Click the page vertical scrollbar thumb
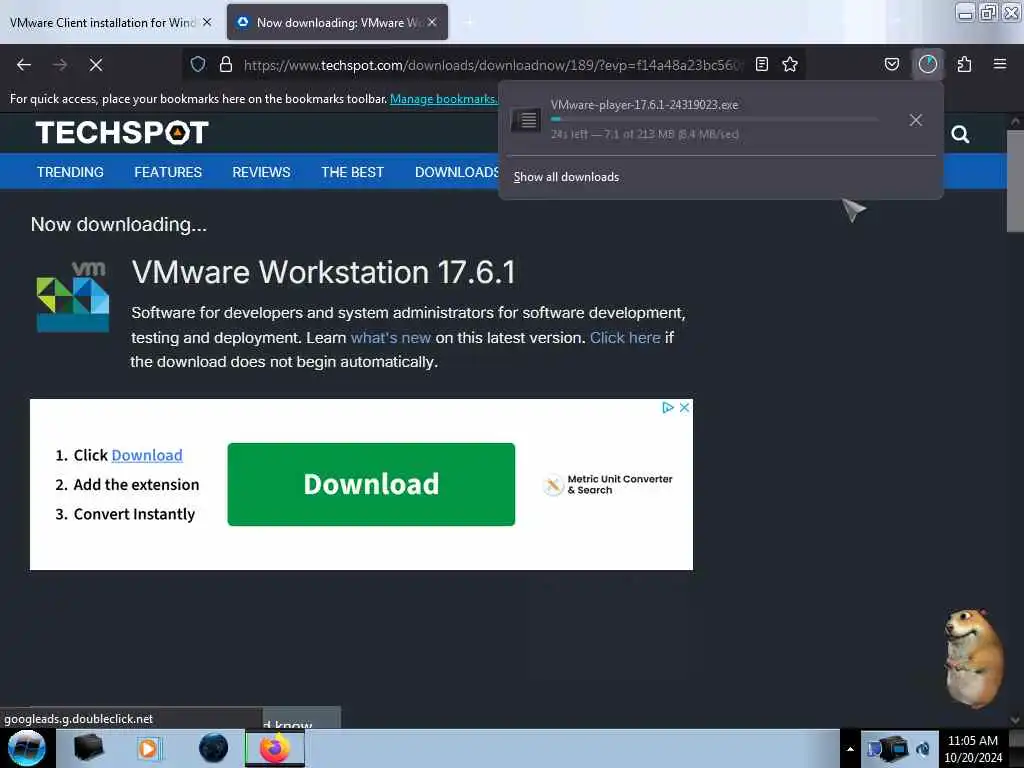The height and width of the screenshot is (768, 1024). 1014,181
